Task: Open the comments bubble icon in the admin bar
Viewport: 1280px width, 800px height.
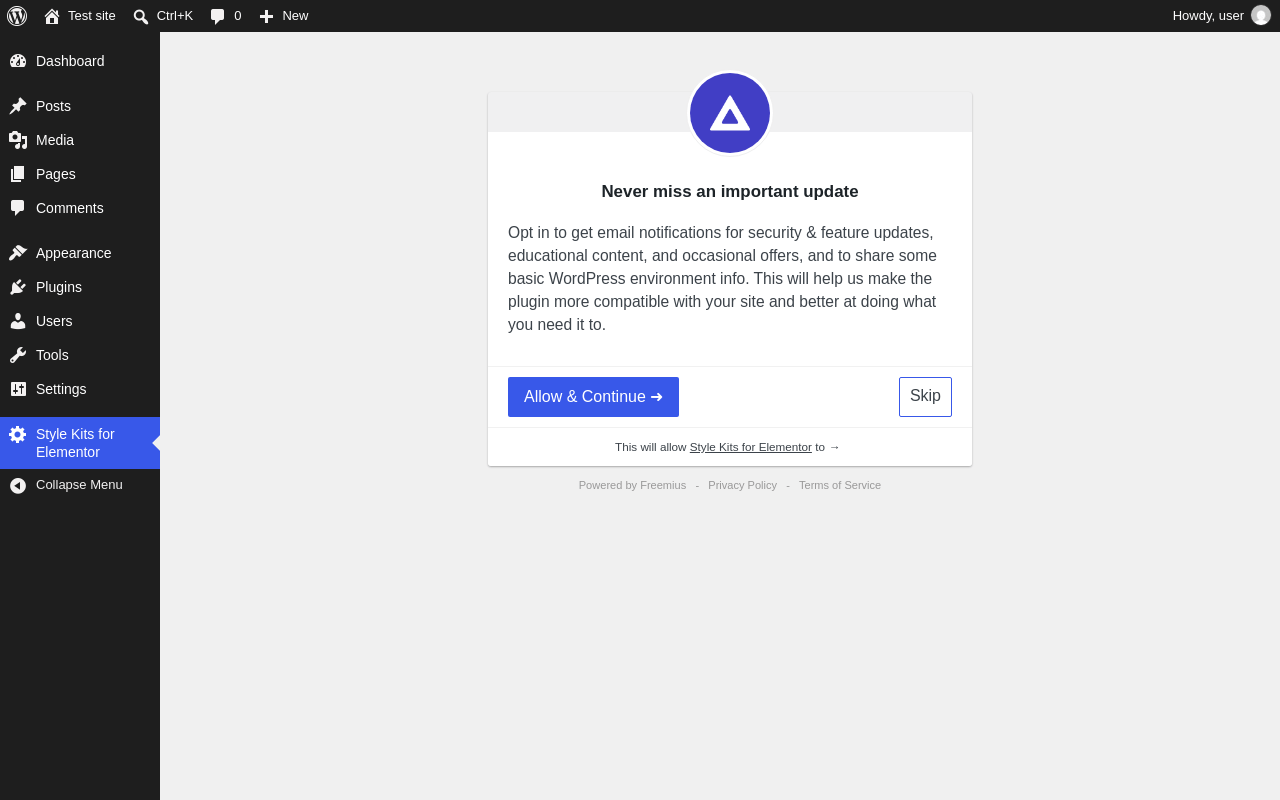Action: click(217, 16)
